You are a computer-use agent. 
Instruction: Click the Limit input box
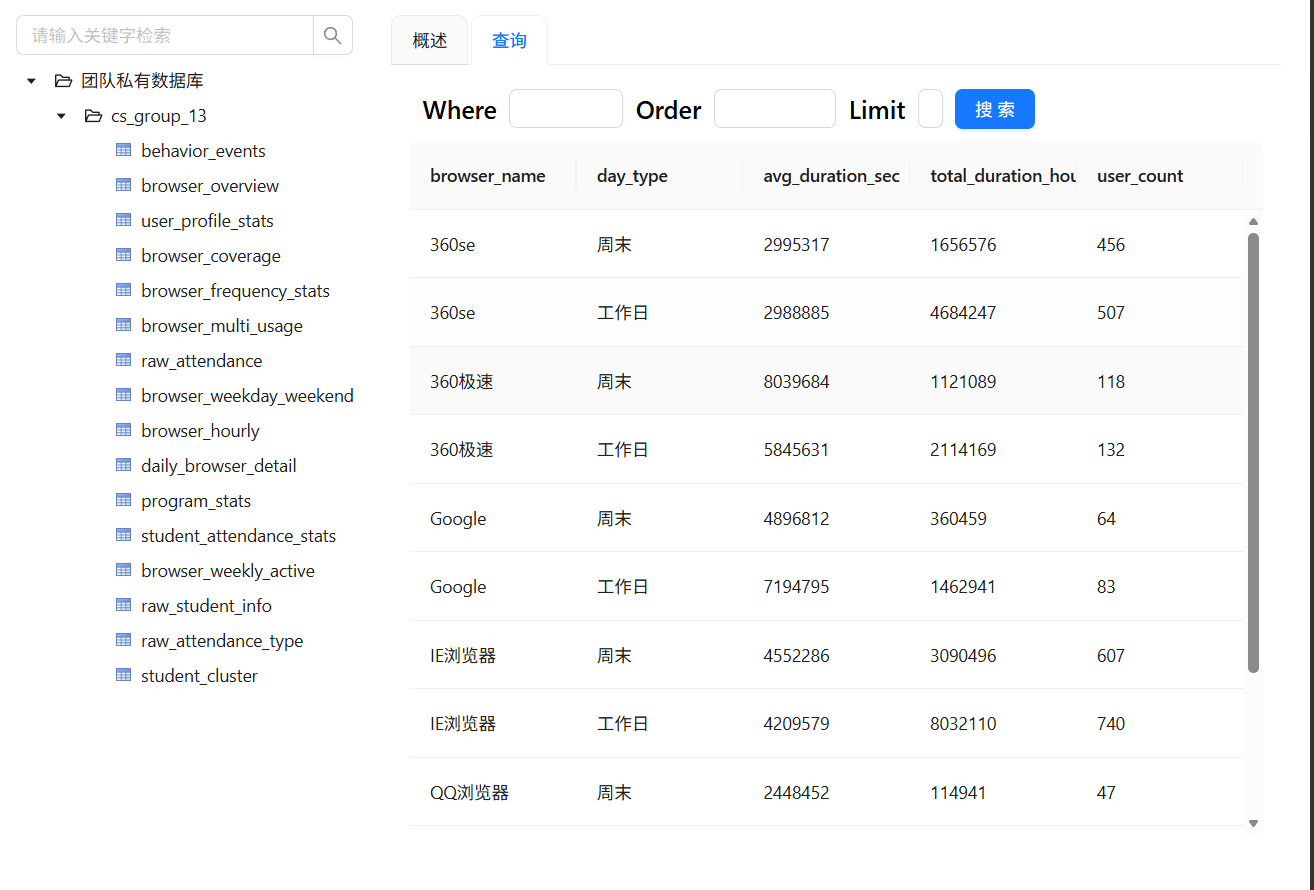[x=930, y=109]
